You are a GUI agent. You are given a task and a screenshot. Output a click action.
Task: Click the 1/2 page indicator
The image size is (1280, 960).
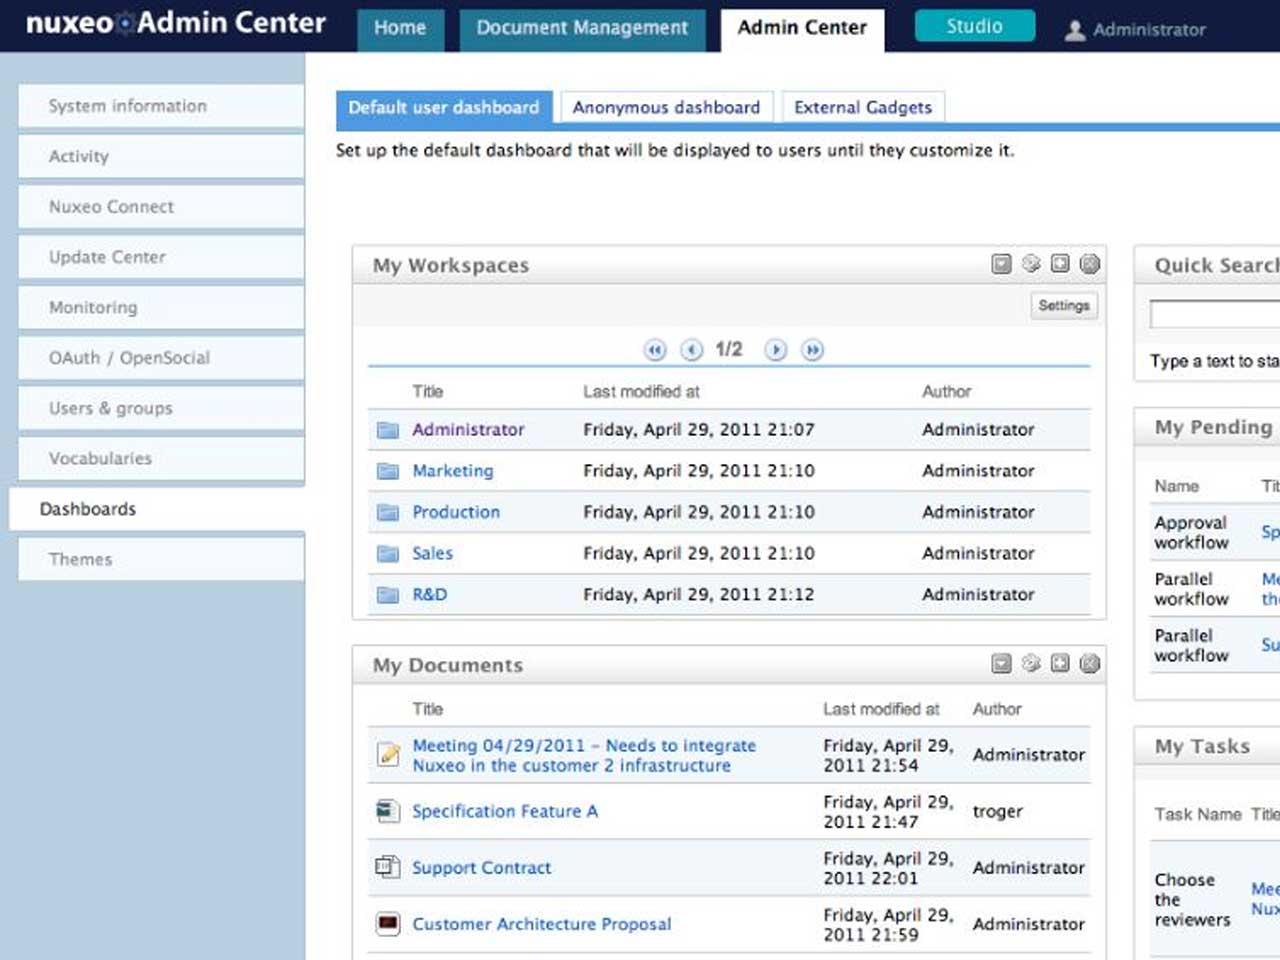pos(729,349)
